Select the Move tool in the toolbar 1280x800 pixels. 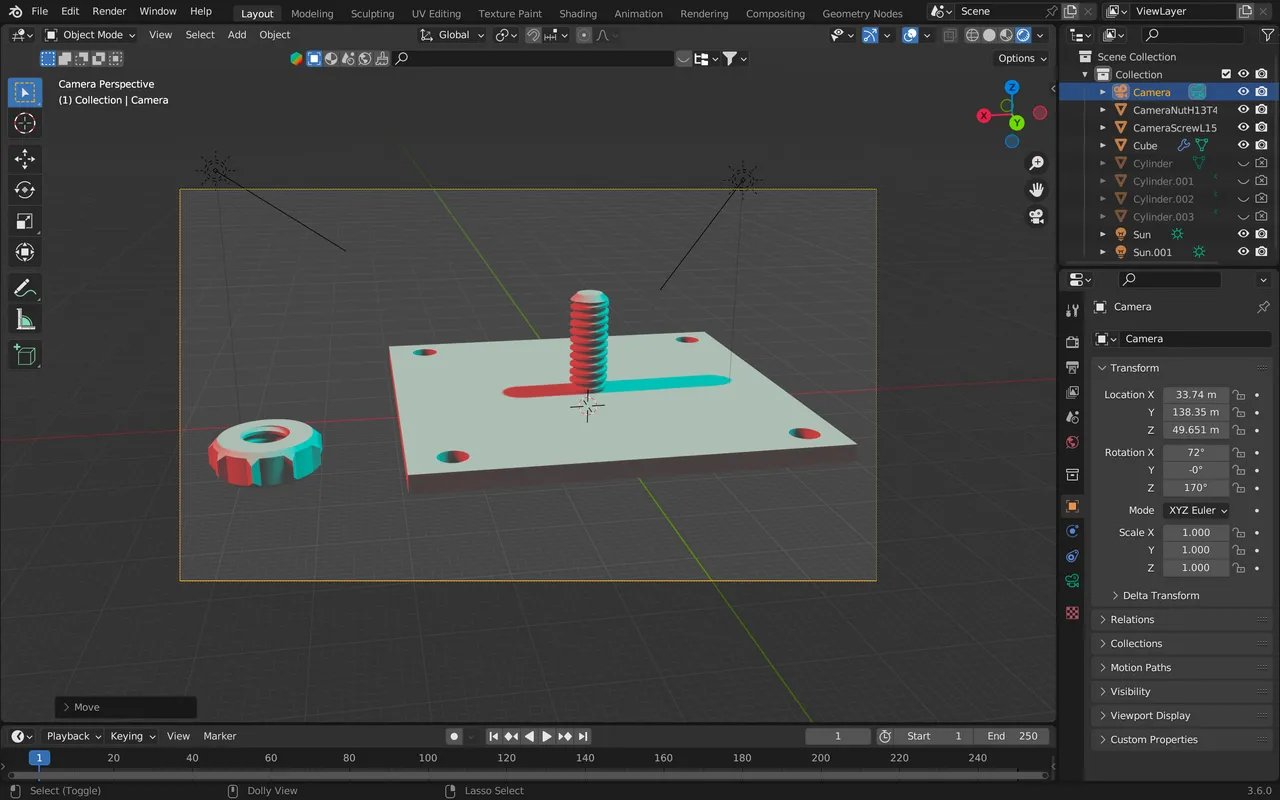click(x=24, y=158)
